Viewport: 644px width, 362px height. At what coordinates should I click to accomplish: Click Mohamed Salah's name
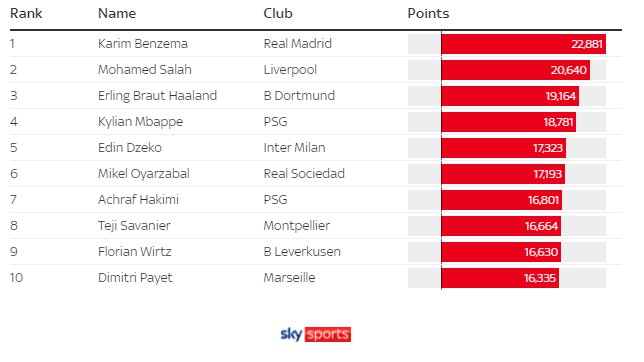coord(145,69)
